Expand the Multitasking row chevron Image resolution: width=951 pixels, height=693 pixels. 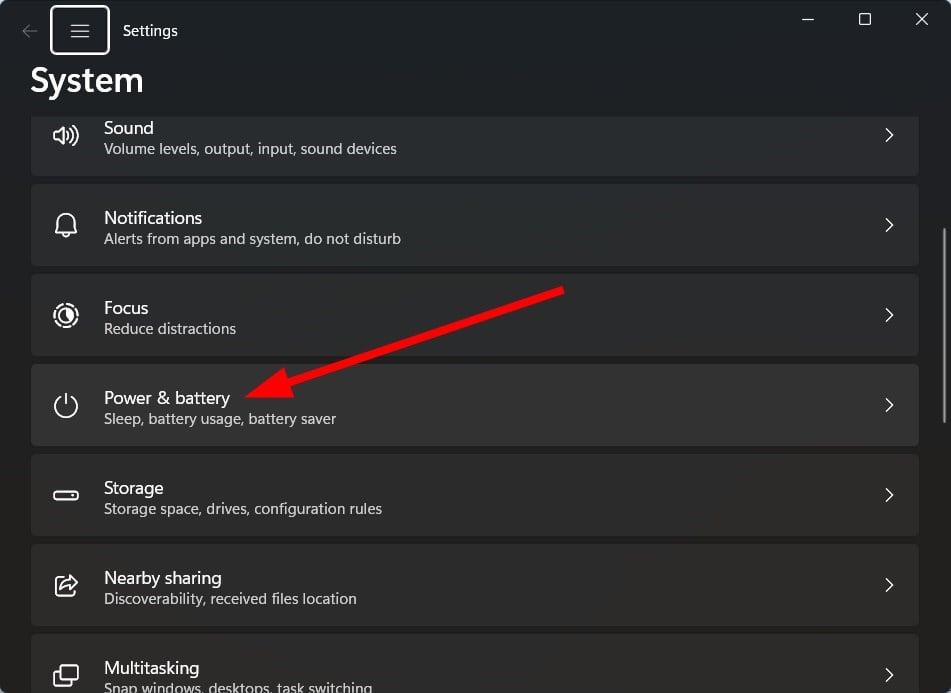(889, 675)
